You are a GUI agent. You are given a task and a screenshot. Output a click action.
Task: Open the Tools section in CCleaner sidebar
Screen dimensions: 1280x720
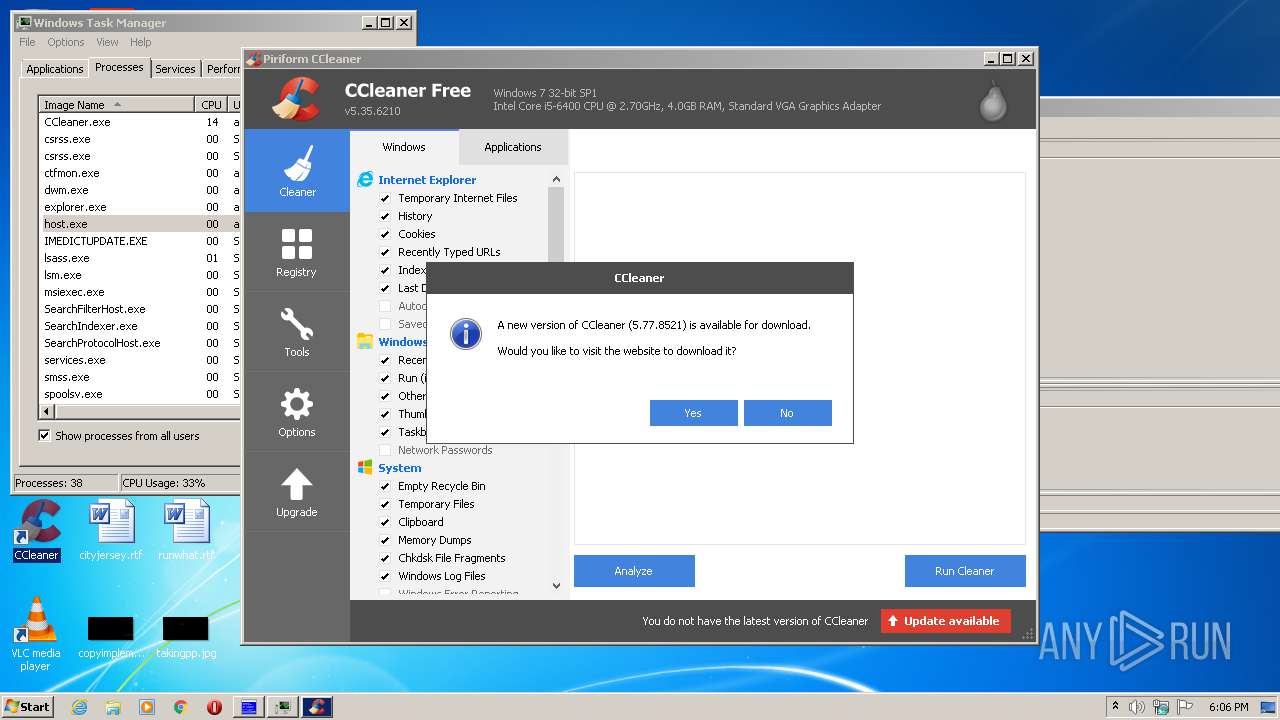tap(297, 331)
